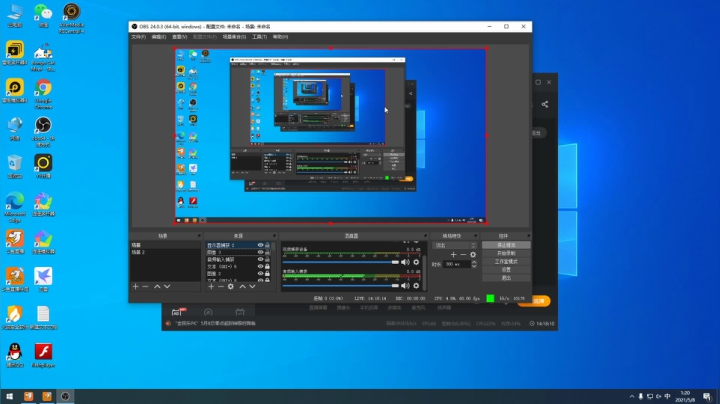Undock the 来源 panel via header icon
This screenshot has height=404, width=720.
point(275,236)
